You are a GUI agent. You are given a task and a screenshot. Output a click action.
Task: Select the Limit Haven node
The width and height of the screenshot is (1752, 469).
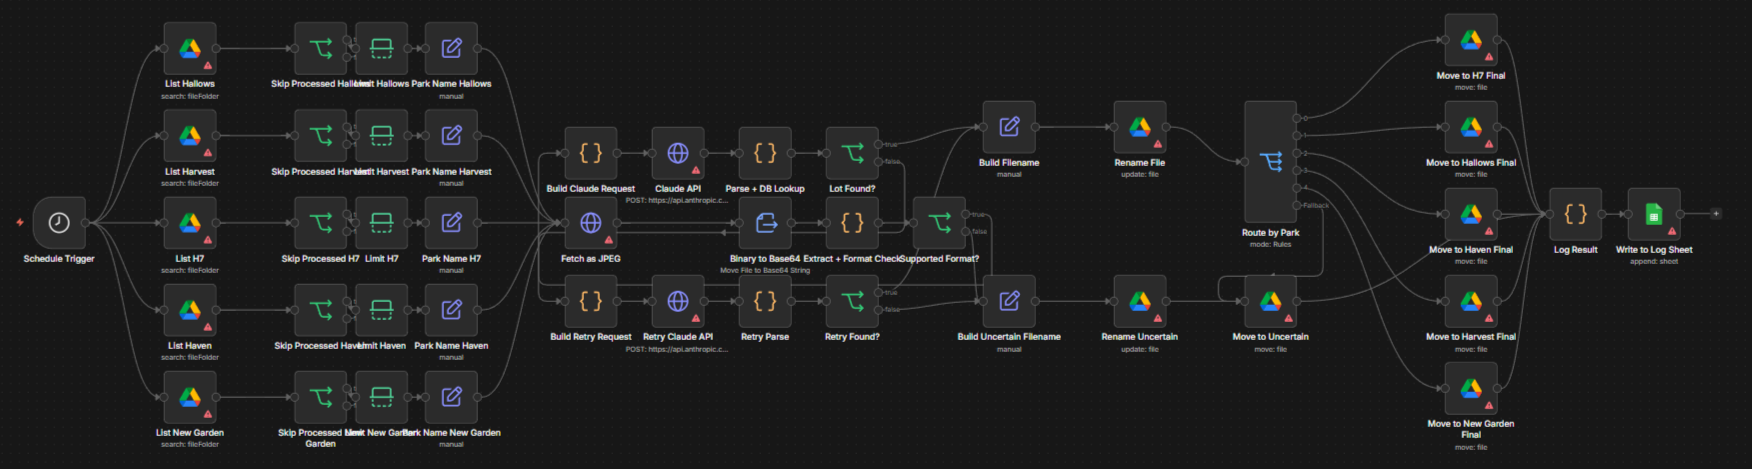(x=381, y=309)
